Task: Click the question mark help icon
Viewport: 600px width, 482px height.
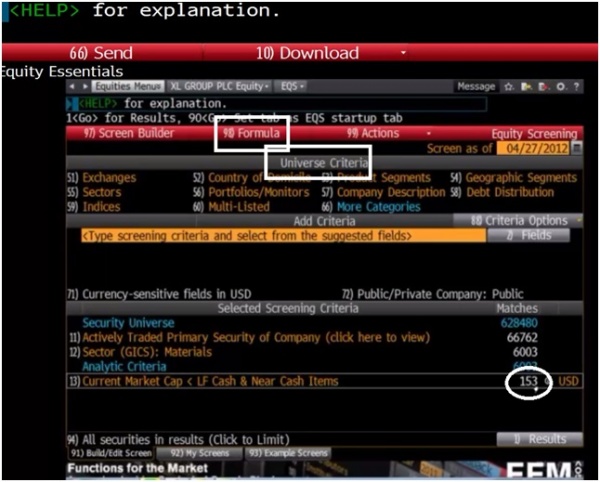Action: (x=576, y=87)
